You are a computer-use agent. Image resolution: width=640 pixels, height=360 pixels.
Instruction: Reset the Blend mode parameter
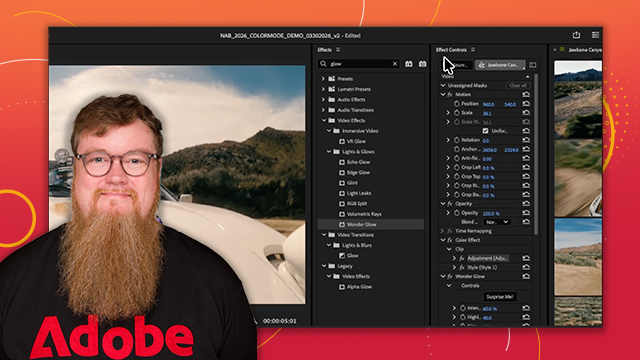[x=526, y=222]
